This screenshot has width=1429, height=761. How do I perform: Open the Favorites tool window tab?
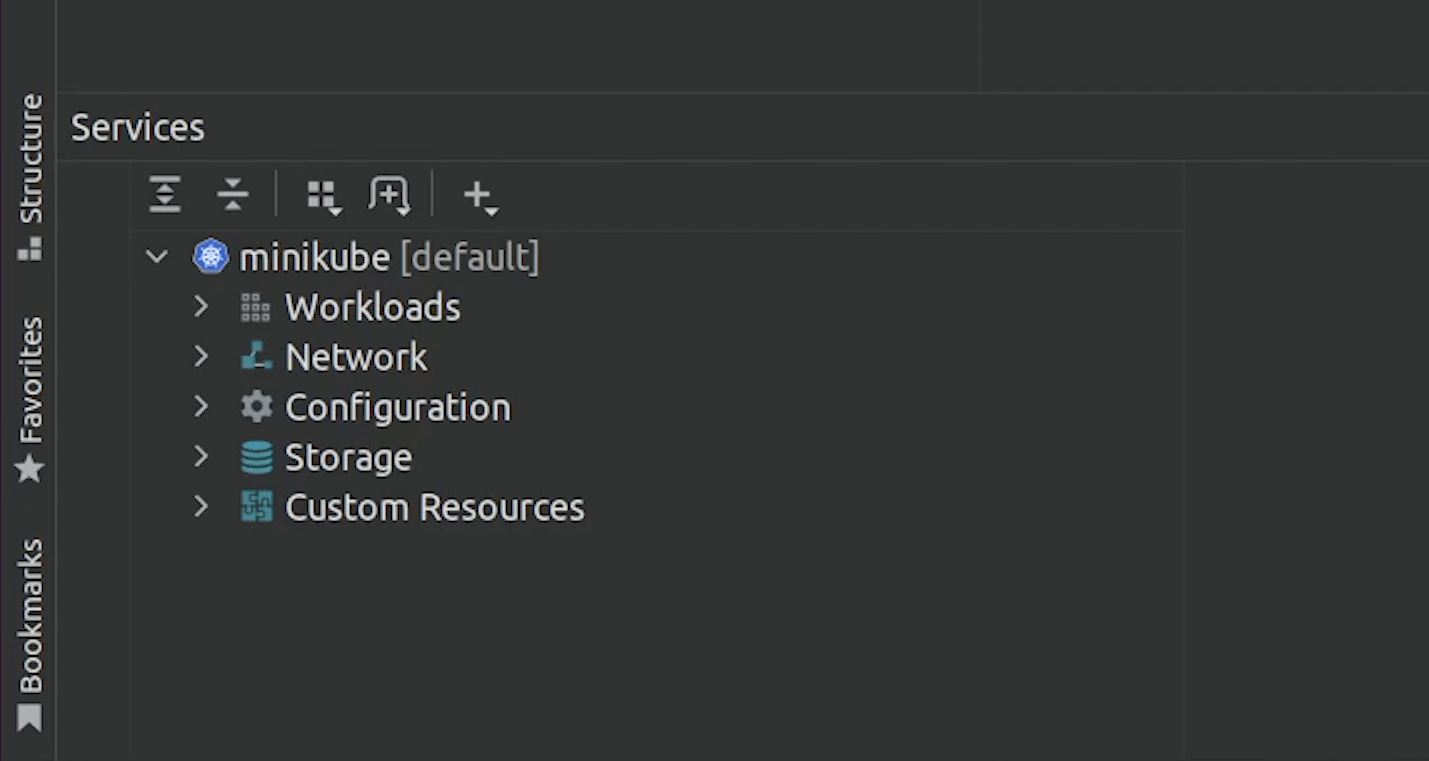[x=30, y=398]
